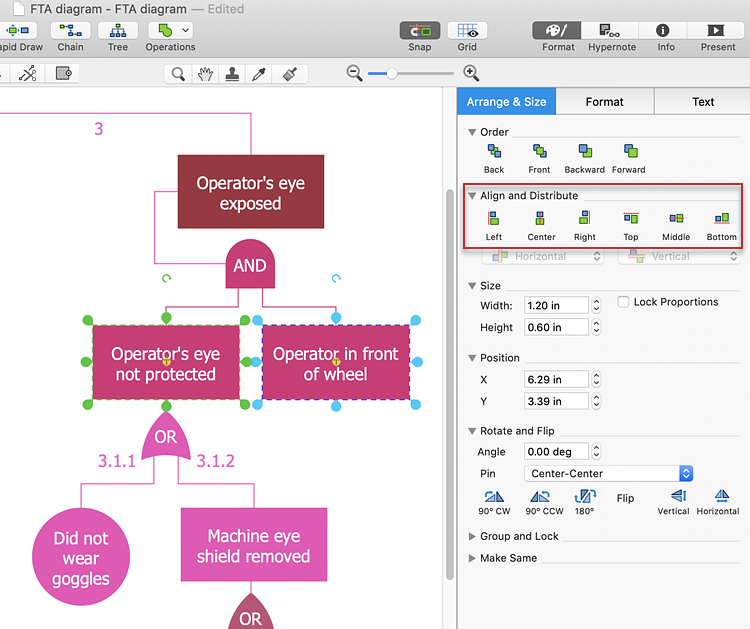Enable the Lock Proportions checkbox
This screenshot has width=750, height=629.
pyautogui.click(x=624, y=302)
